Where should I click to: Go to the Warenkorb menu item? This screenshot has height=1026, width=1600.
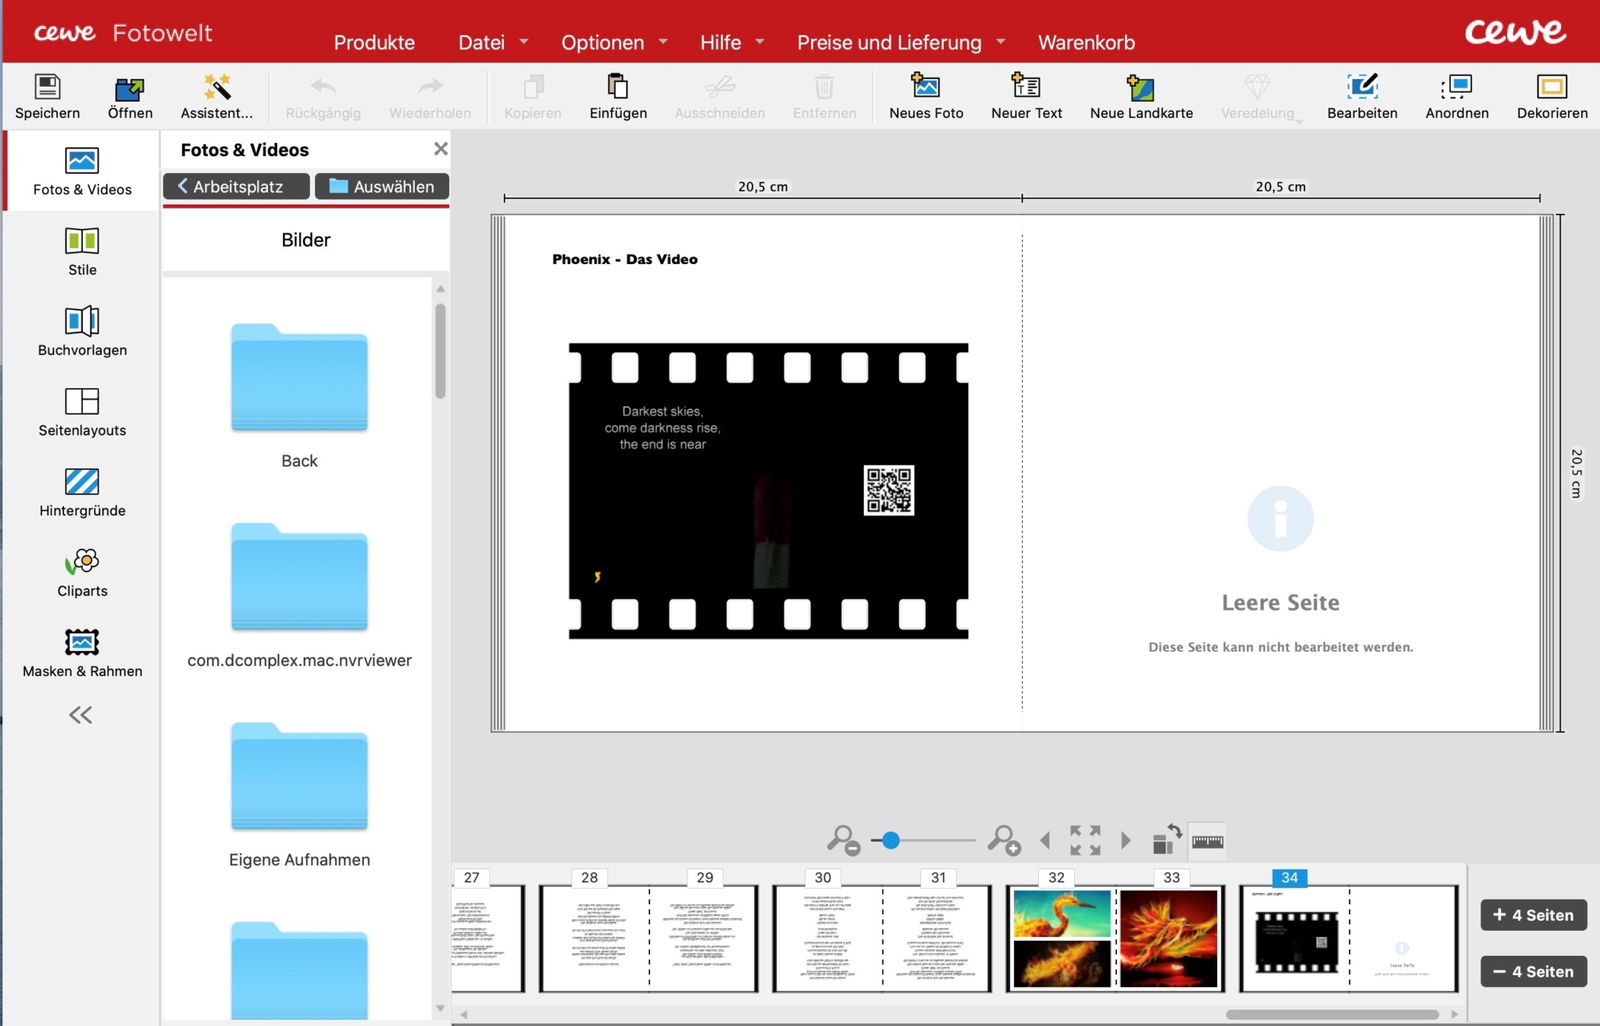(1086, 42)
